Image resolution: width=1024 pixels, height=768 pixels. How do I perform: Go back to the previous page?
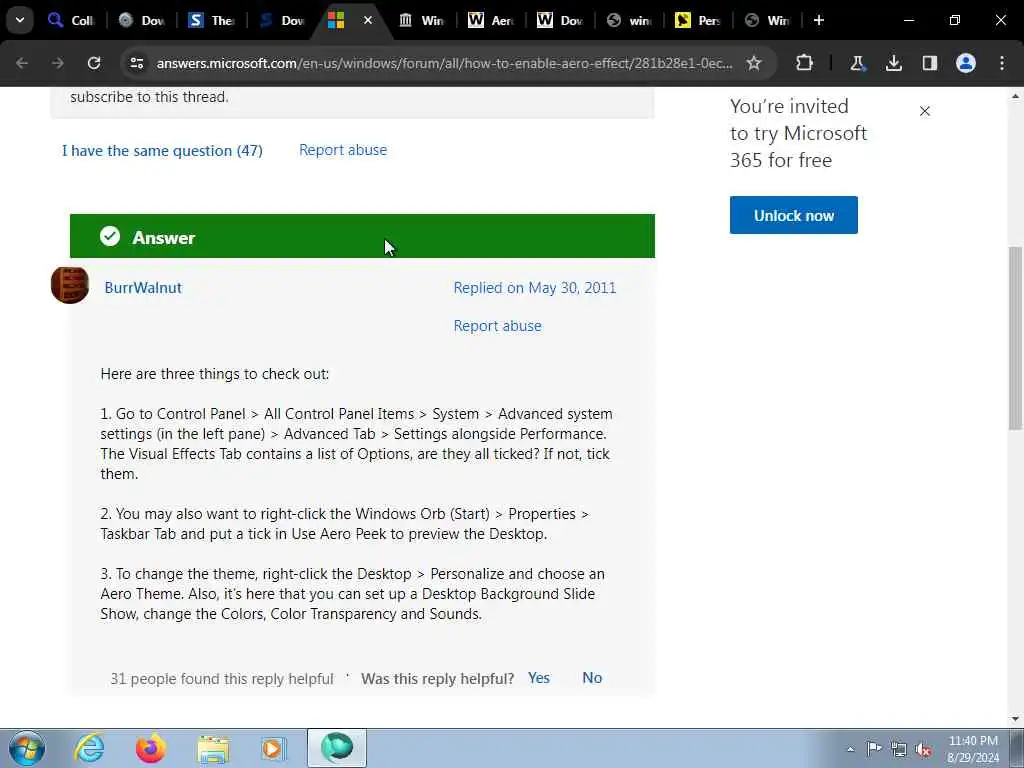click(x=22, y=63)
